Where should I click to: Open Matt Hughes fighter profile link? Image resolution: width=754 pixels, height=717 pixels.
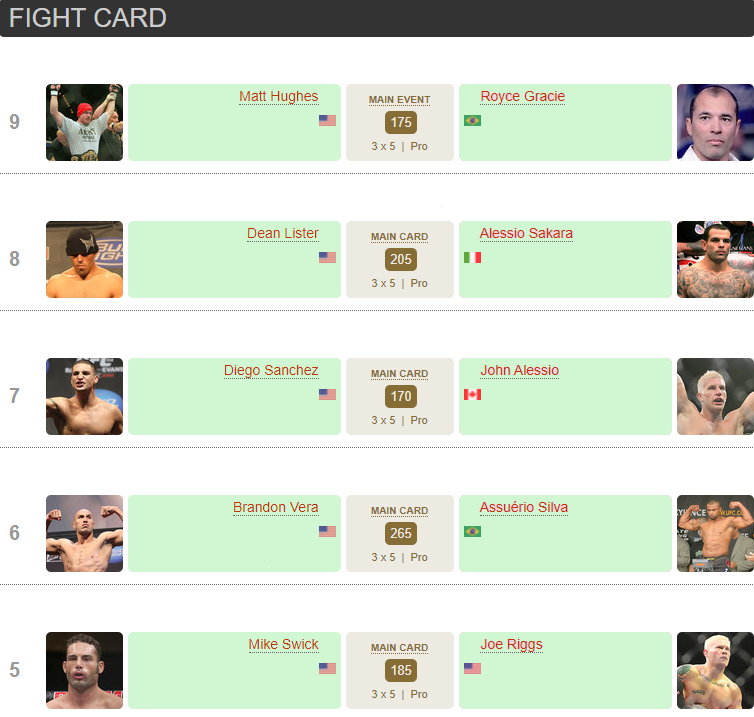pos(278,97)
